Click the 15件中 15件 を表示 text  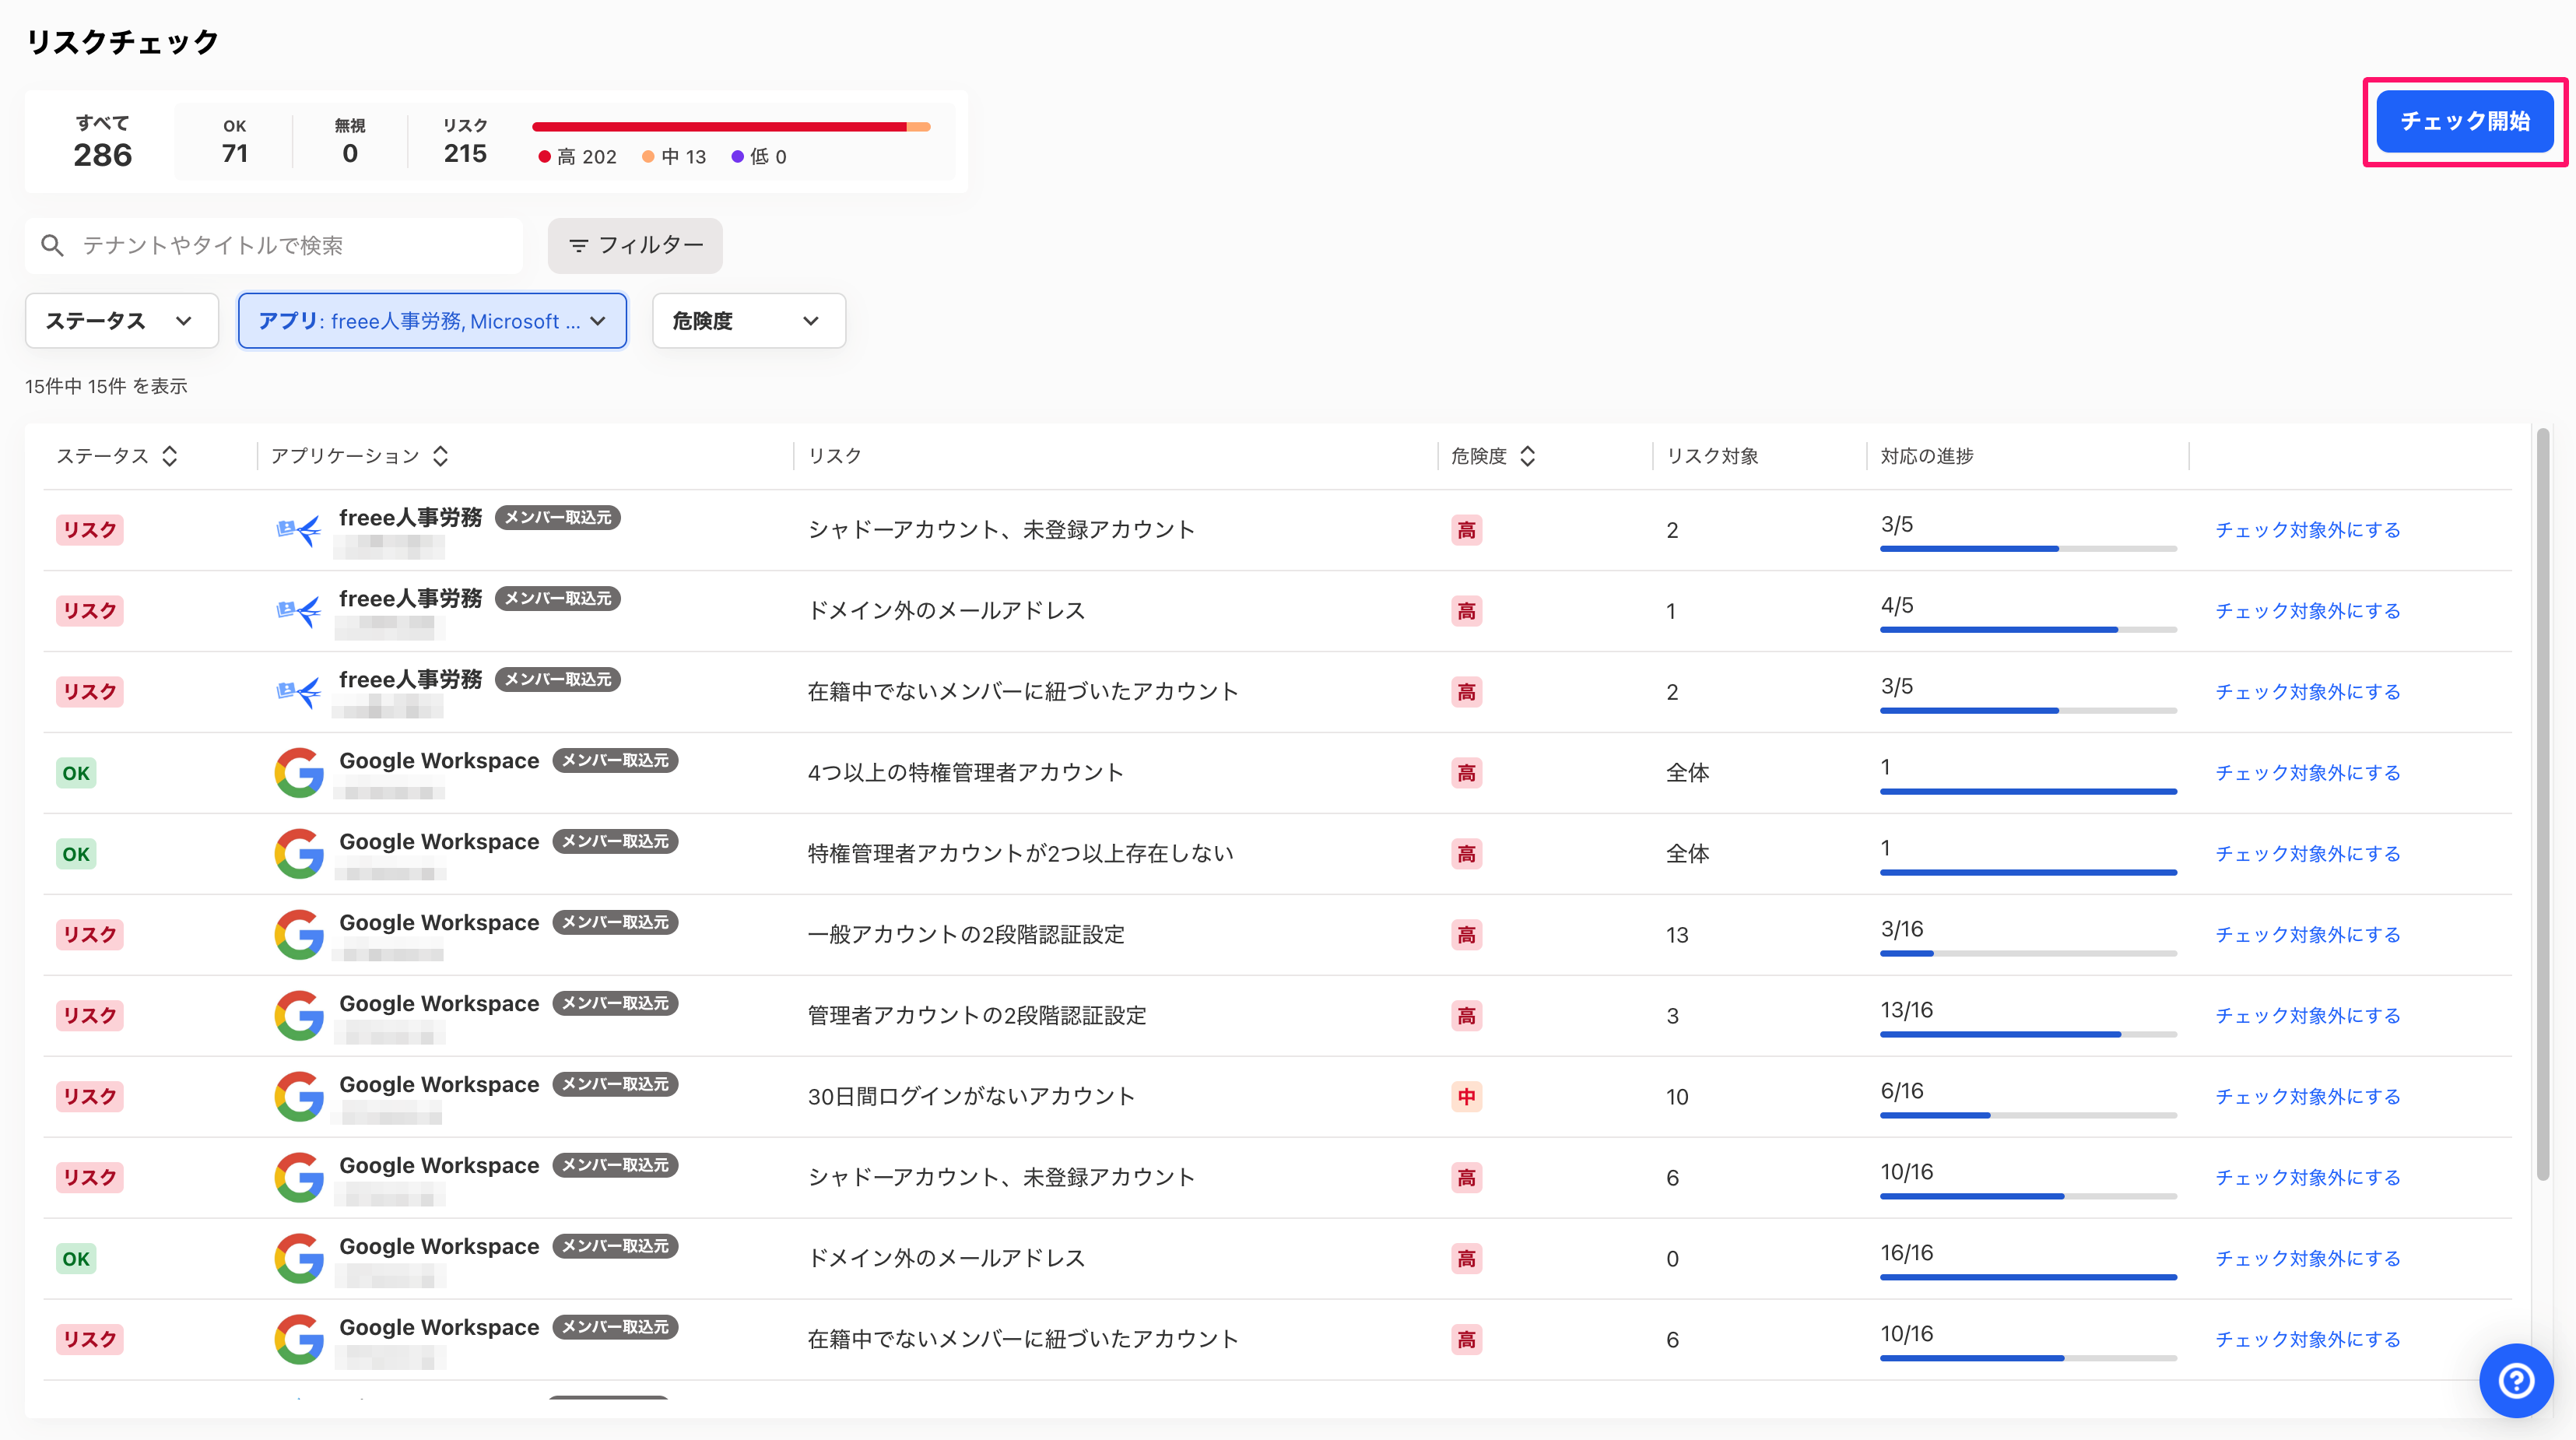(106, 386)
